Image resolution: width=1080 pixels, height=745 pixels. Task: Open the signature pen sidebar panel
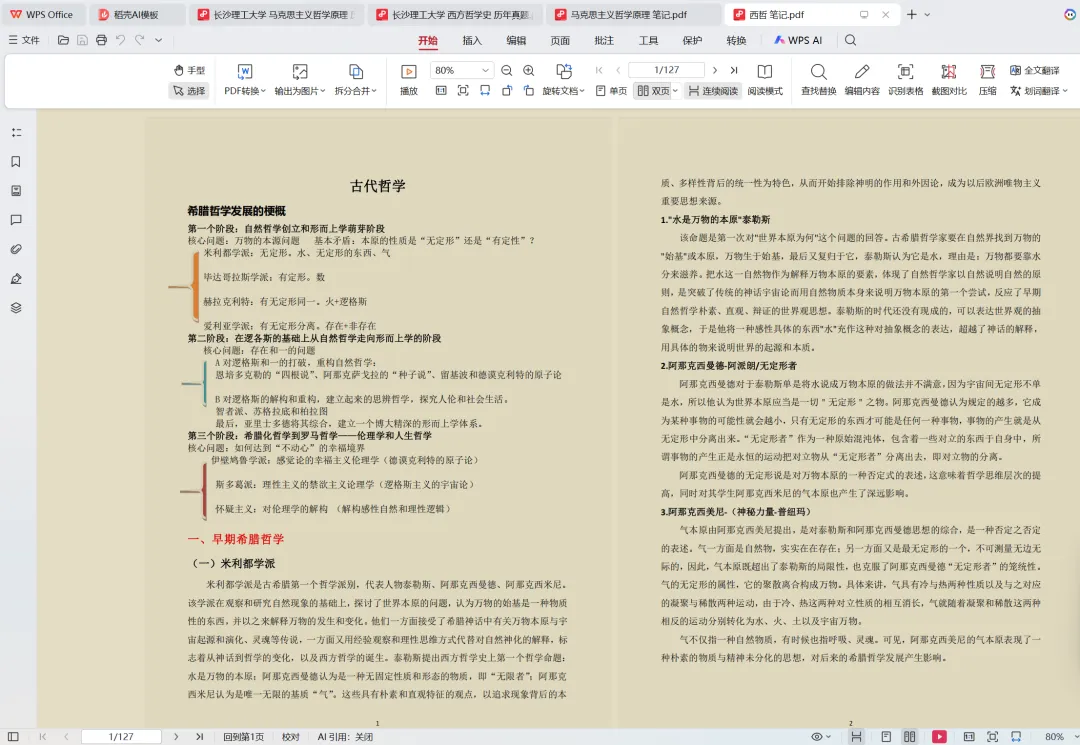pyautogui.click(x=16, y=279)
